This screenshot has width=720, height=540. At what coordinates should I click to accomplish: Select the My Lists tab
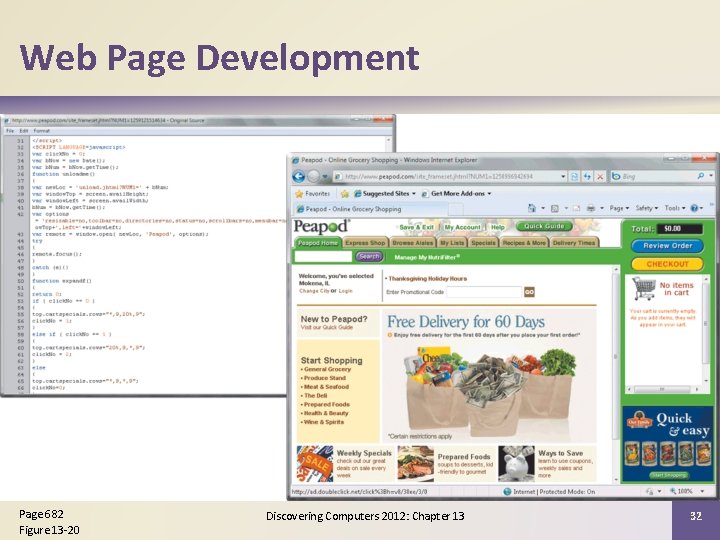[x=452, y=242]
